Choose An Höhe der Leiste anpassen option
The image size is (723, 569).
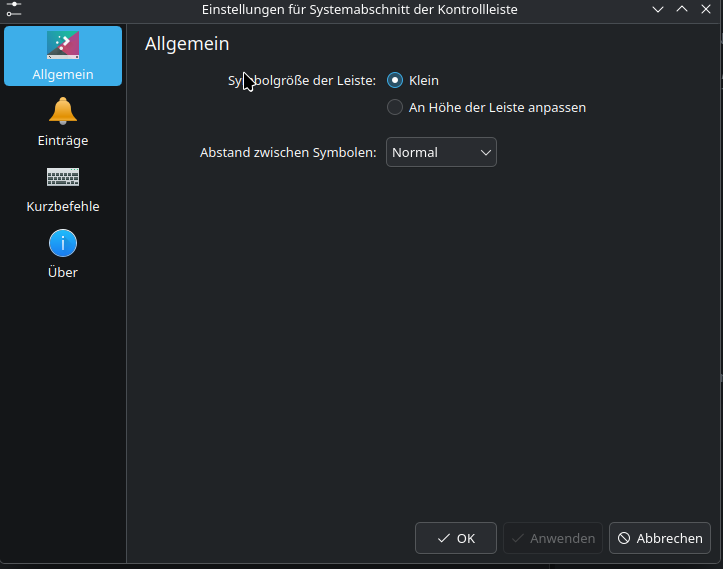coord(395,107)
